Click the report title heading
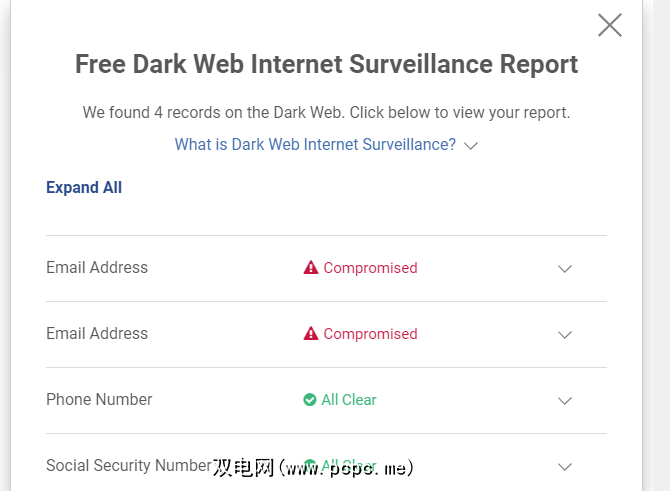Image resolution: width=670 pixels, height=491 pixels. click(x=327, y=65)
